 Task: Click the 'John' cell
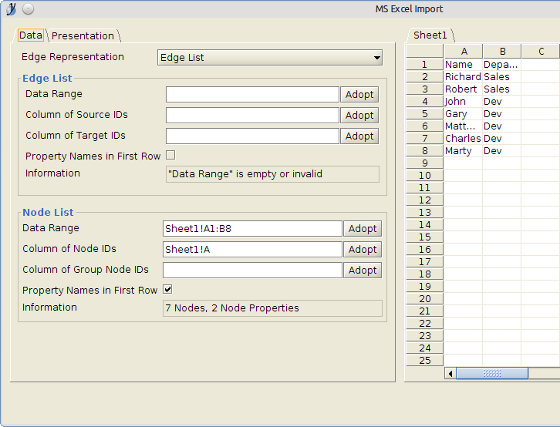[463, 101]
